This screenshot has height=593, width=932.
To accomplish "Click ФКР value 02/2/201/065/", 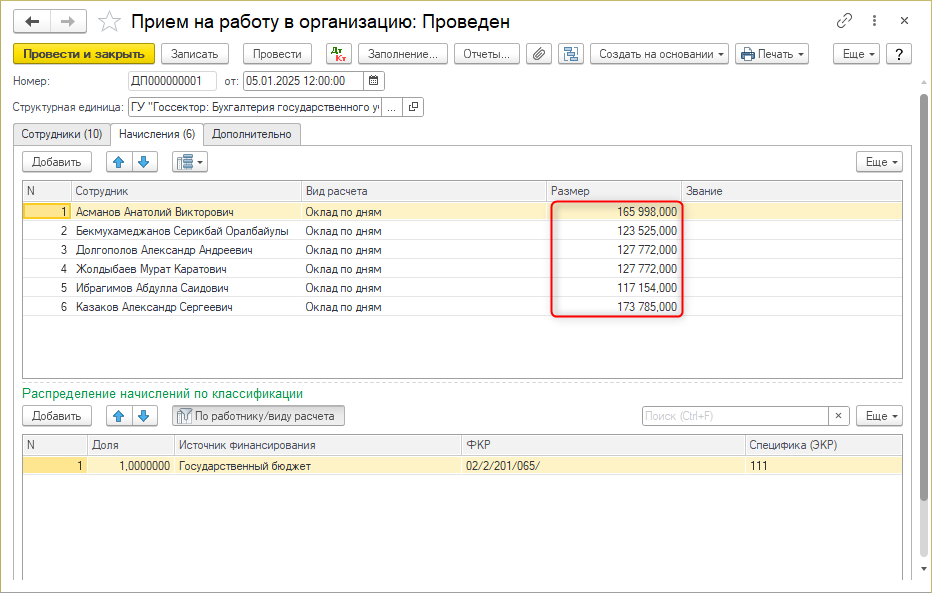I will (603, 466).
